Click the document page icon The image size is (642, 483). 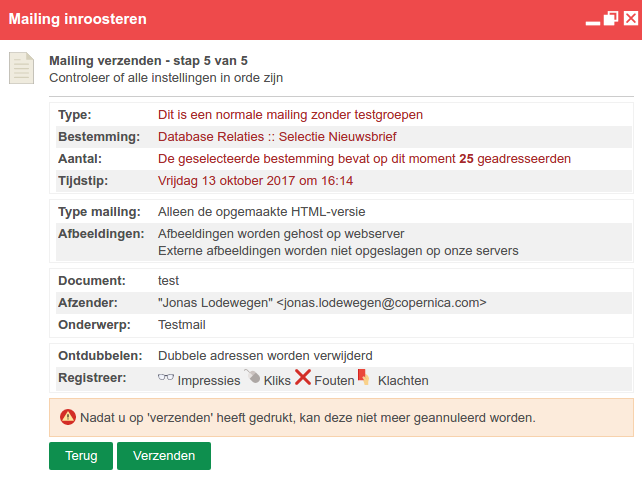(x=21, y=68)
